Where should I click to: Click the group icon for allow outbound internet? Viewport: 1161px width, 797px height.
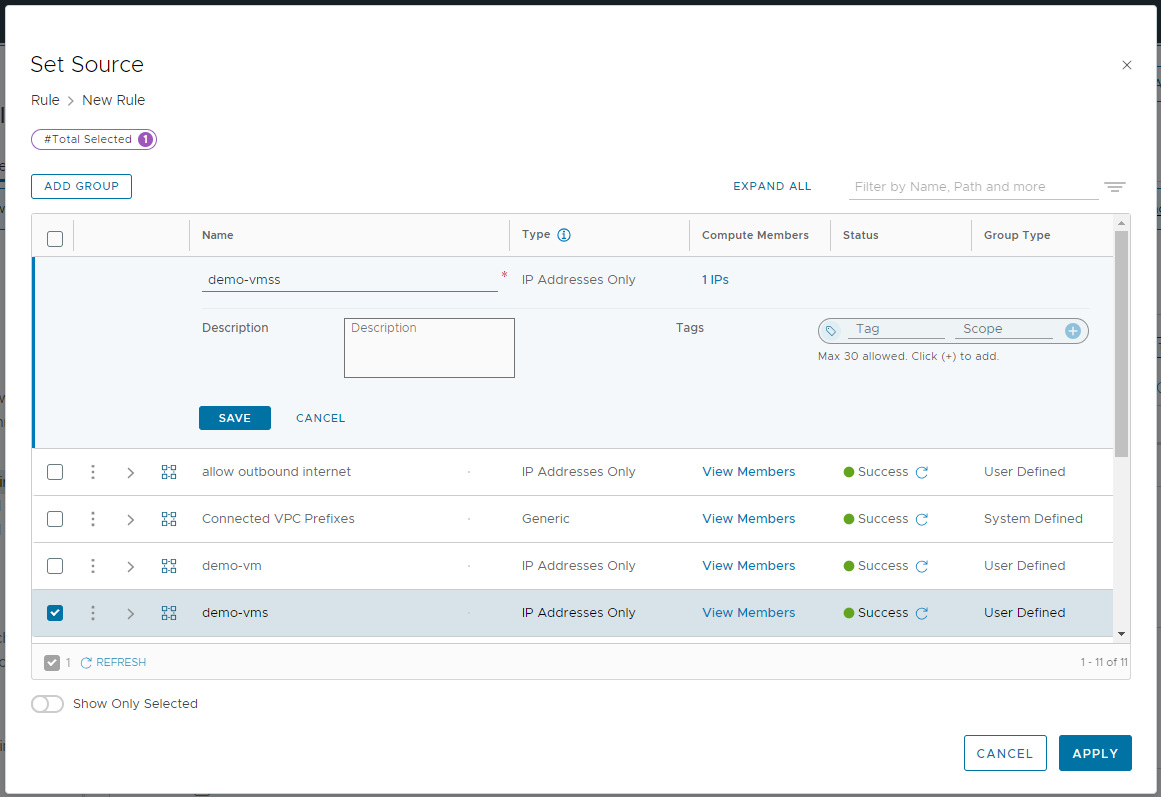pyautogui.click(x=169, y=472)
